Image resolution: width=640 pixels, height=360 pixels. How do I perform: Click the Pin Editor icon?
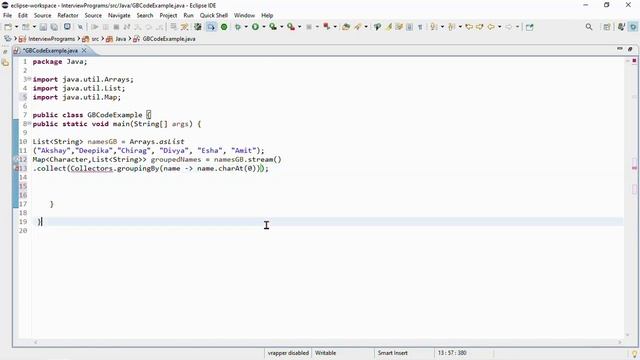pyautogui.click(x=529, y=27)
